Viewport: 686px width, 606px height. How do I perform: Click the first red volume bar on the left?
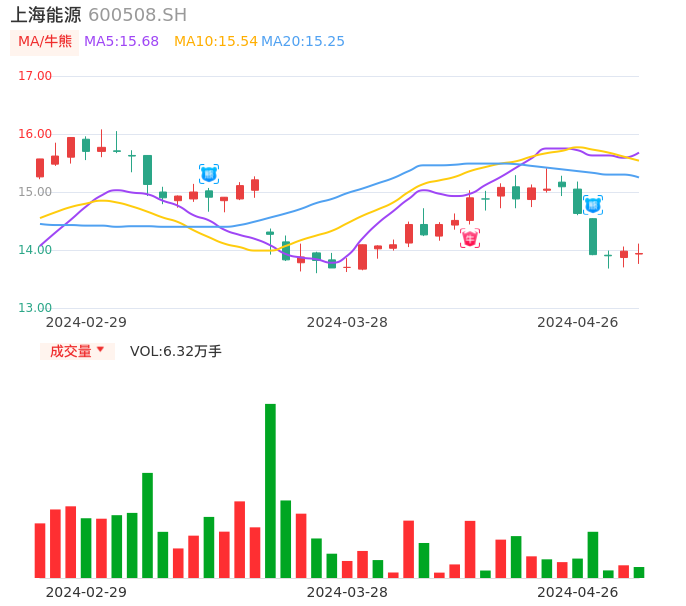pos(40,550)
